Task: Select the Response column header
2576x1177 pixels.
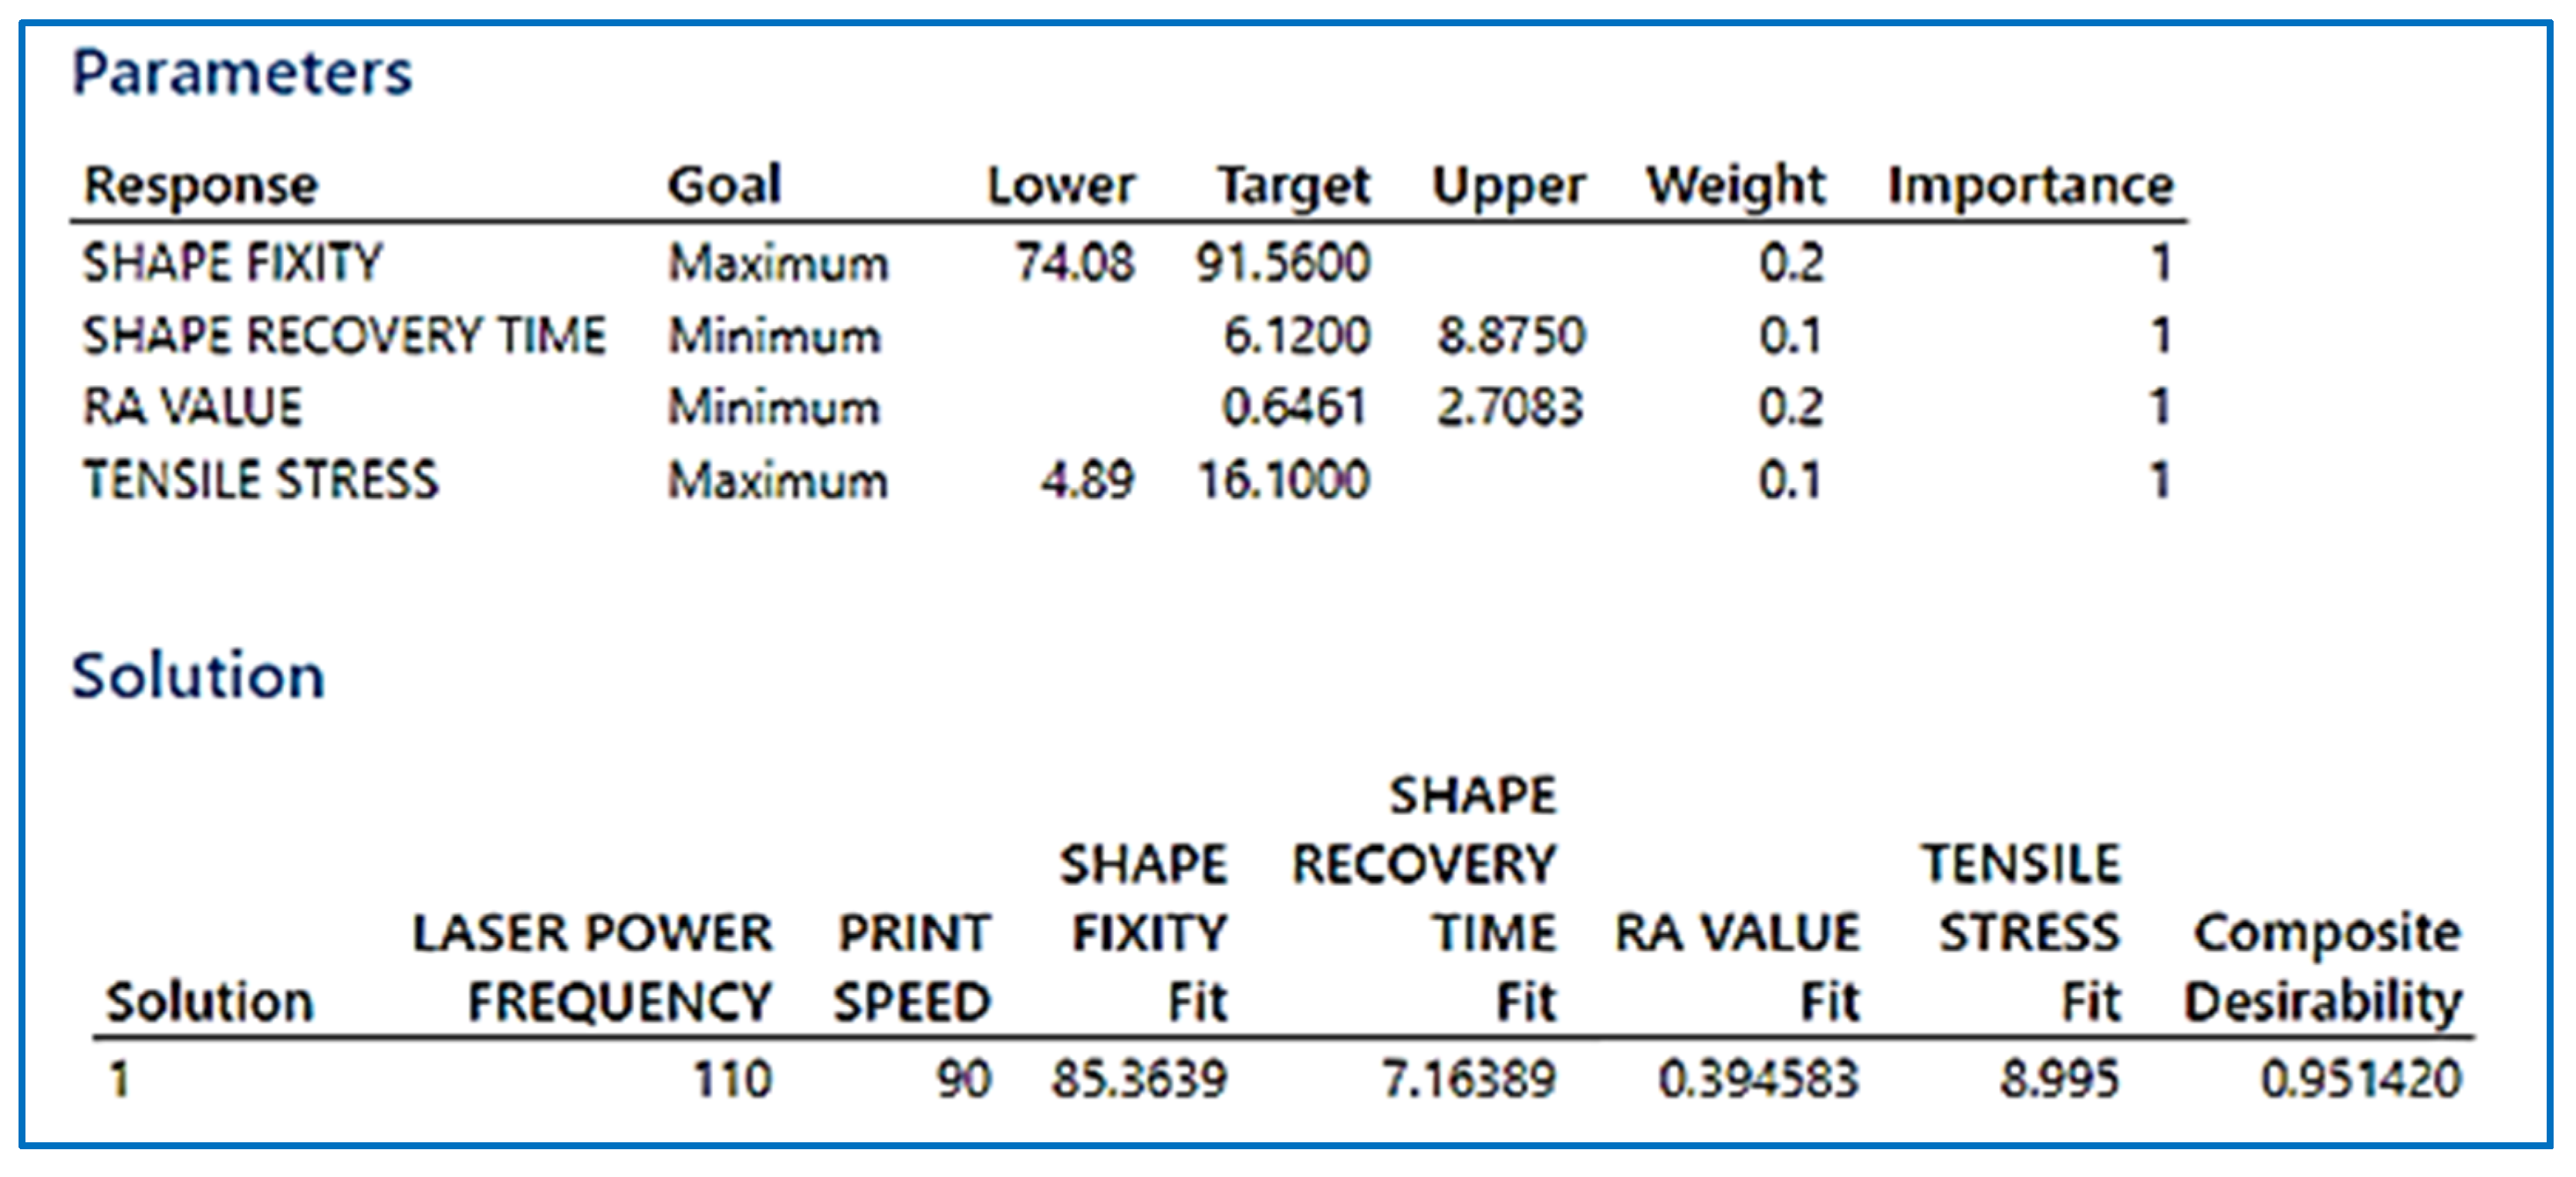Action: pyautogui.click(x=201, y=186)
